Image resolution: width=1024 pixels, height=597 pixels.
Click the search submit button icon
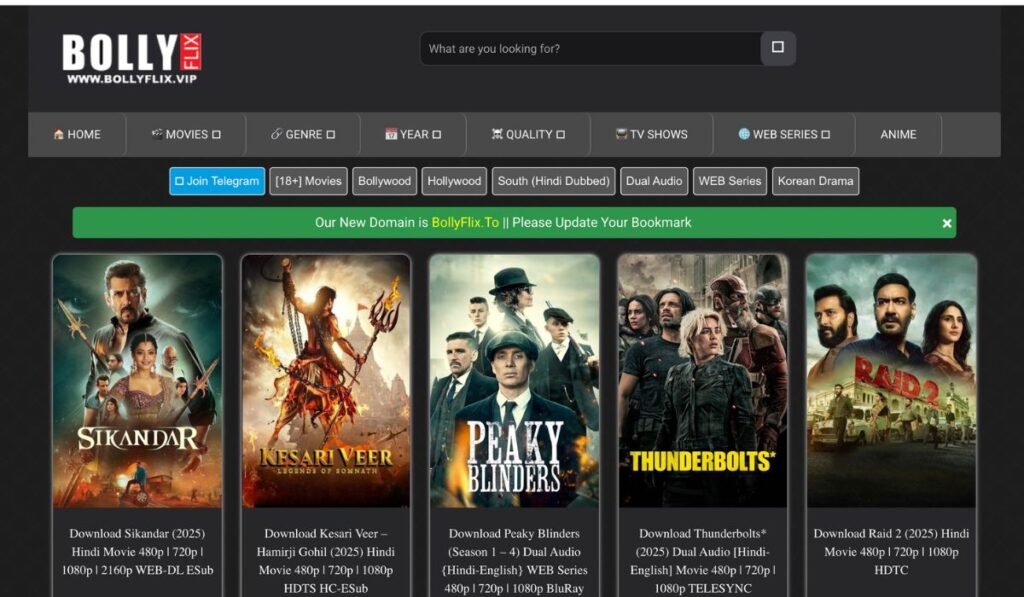click(778, 48)
